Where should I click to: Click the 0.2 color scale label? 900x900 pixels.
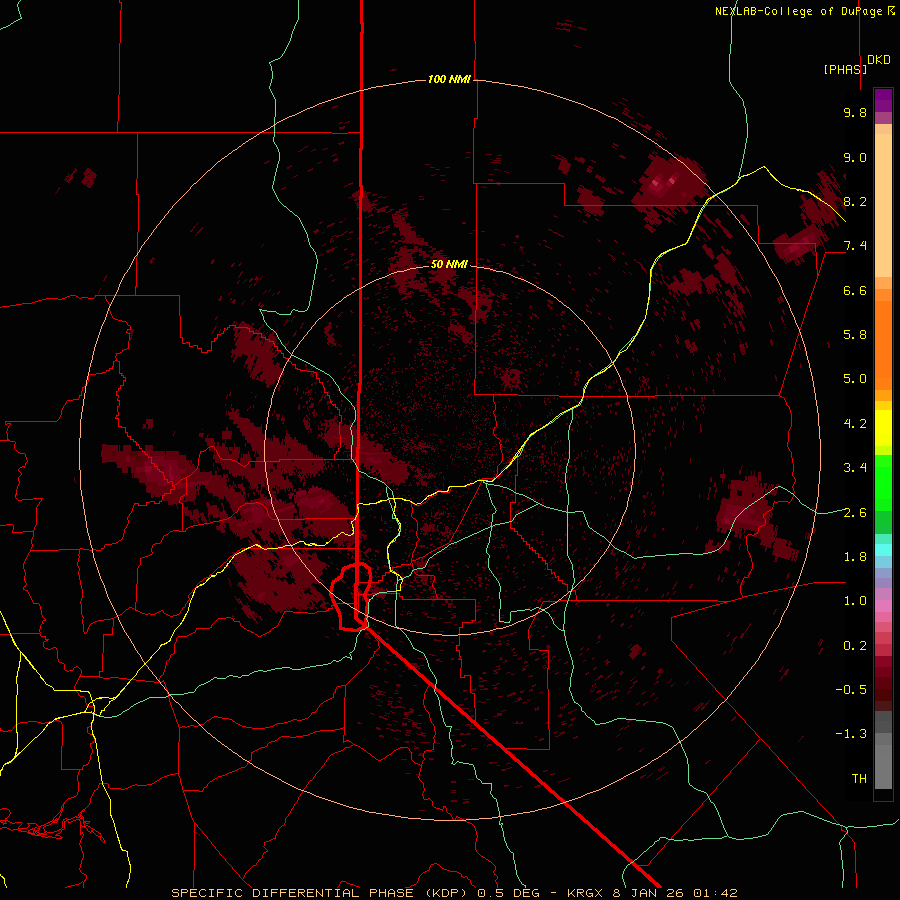pos(855,646)
